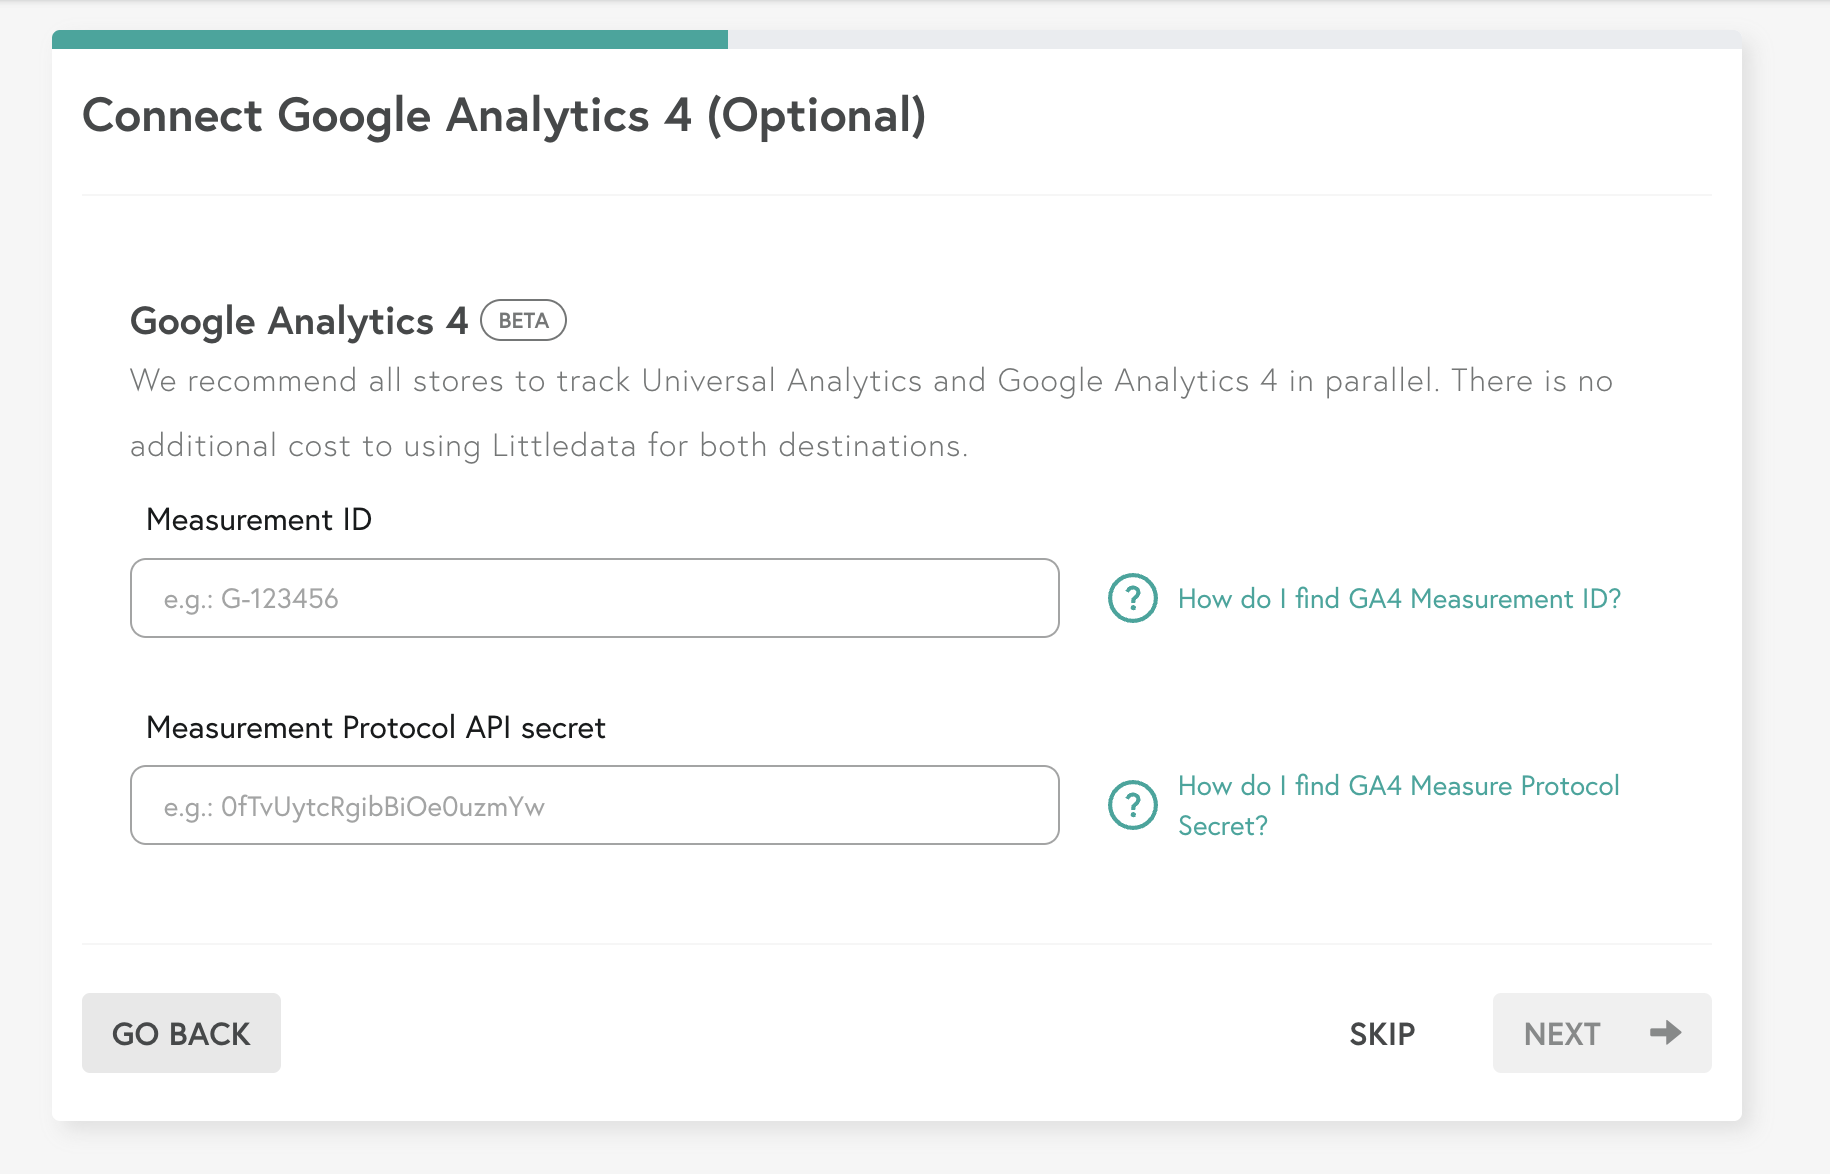Image resolution: width=1830 pixels, height=1174 pixels.
Task: Click the 'e.g.: 0fTvUytcRgibBiOe0uzmYw' placeholder text
Action: 354,807
